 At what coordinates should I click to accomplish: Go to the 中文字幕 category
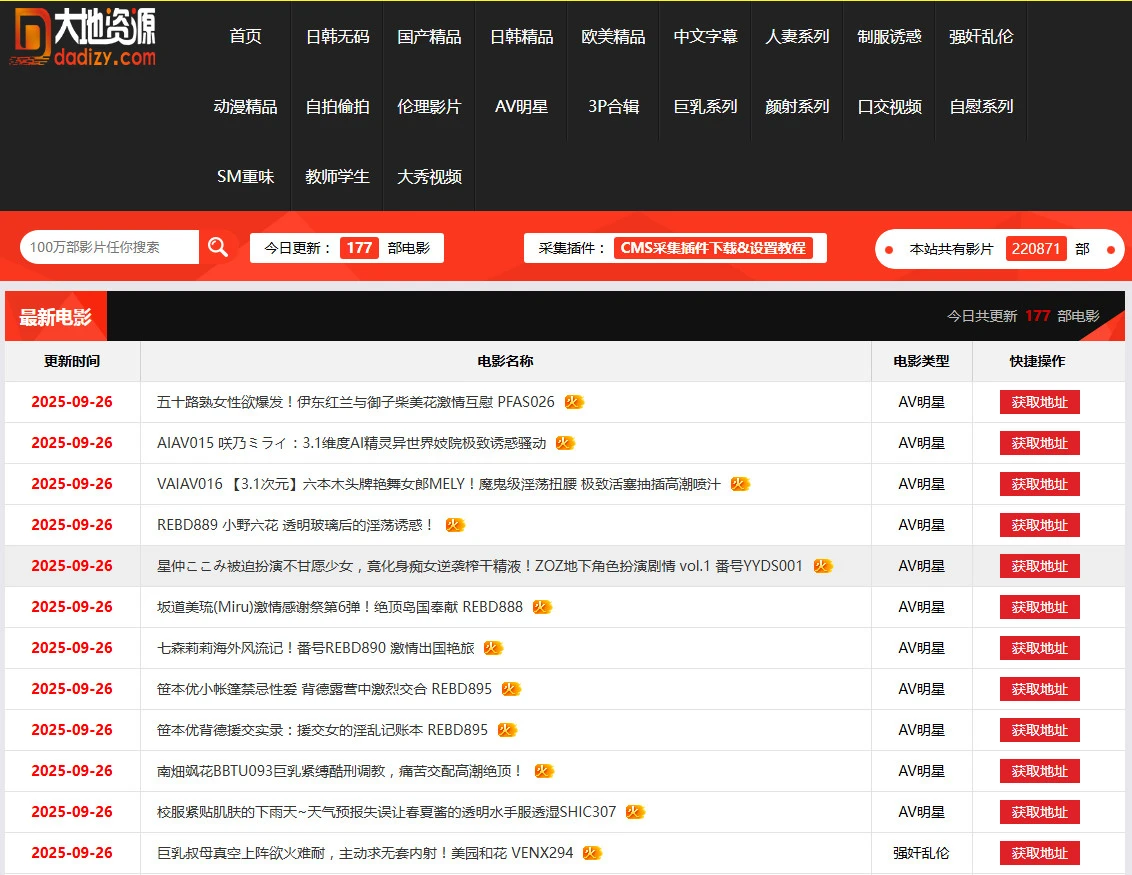click(x=705, y=37)
